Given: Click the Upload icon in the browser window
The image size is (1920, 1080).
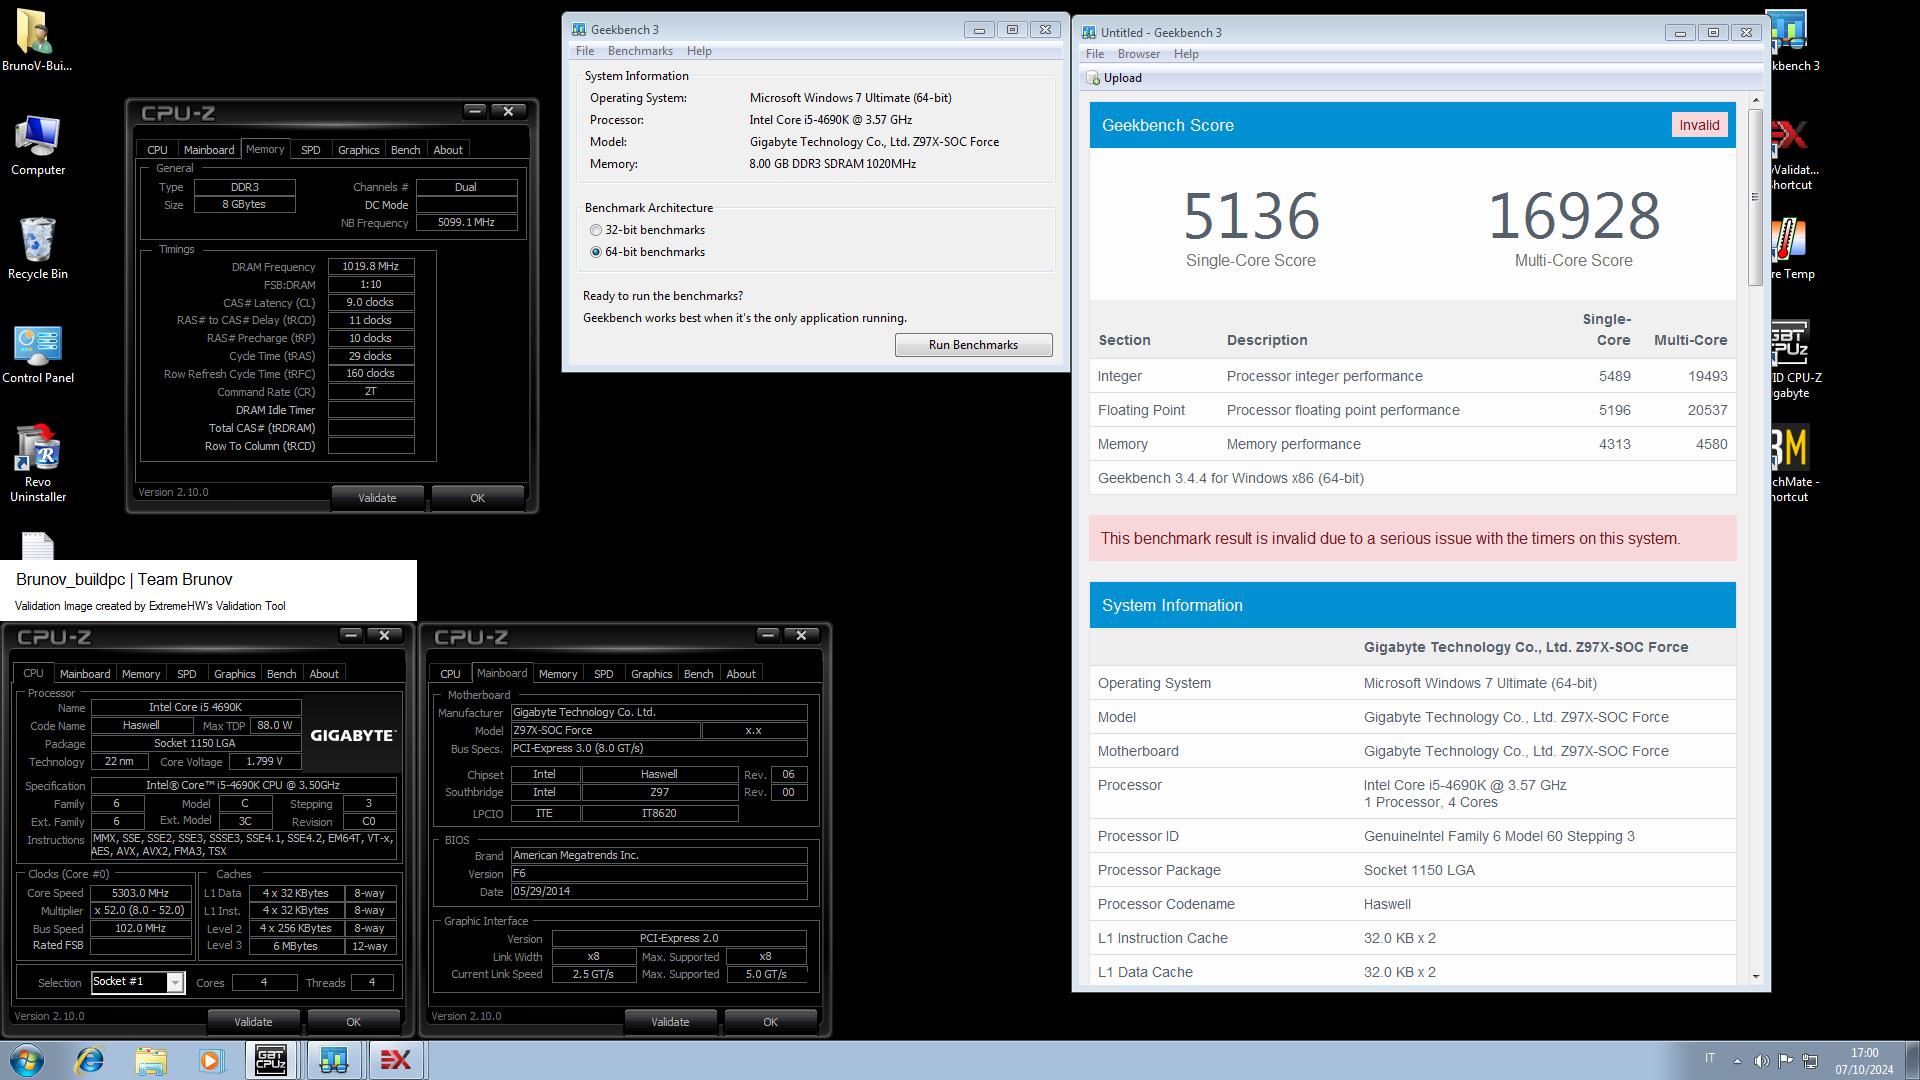Looking at the screenshot, I should click(x=1092, y=78).
